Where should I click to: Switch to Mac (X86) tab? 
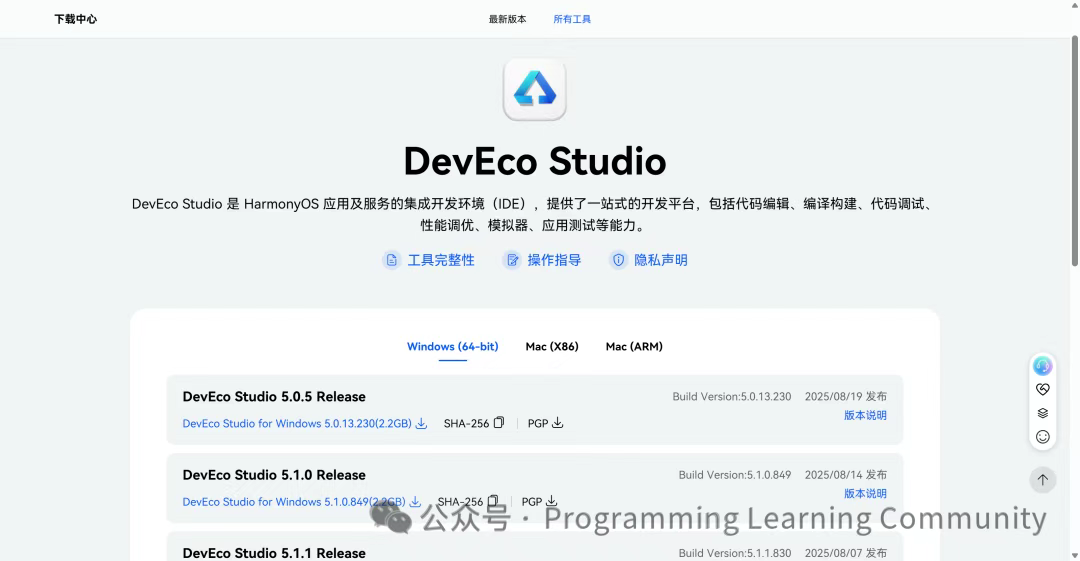(x=552, y=347)
